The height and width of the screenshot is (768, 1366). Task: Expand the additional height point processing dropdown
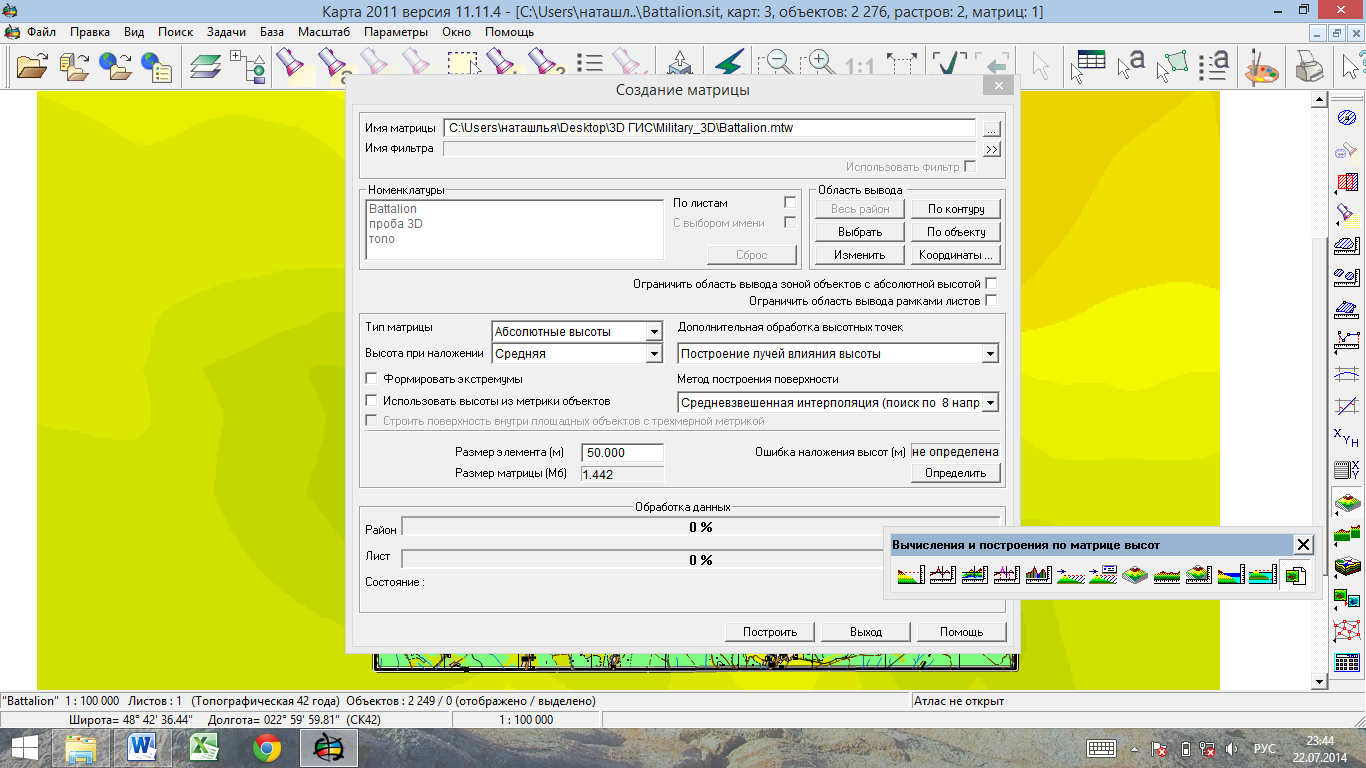pyautogui.click(x=990, y=353)
